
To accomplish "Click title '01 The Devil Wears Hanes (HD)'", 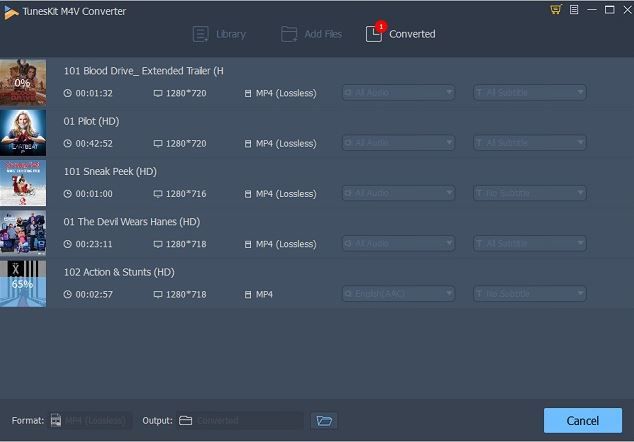I will [x=132, y=222].
